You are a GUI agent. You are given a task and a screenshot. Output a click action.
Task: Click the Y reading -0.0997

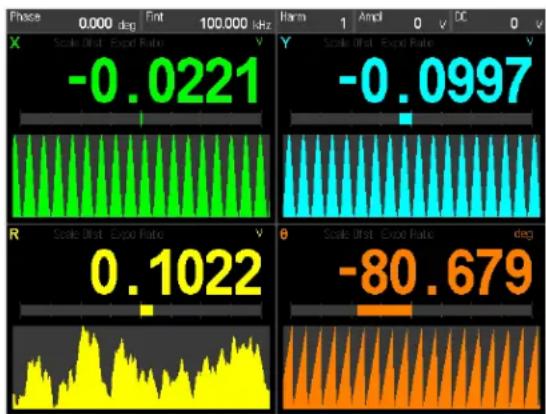click(x=436, y=81)
